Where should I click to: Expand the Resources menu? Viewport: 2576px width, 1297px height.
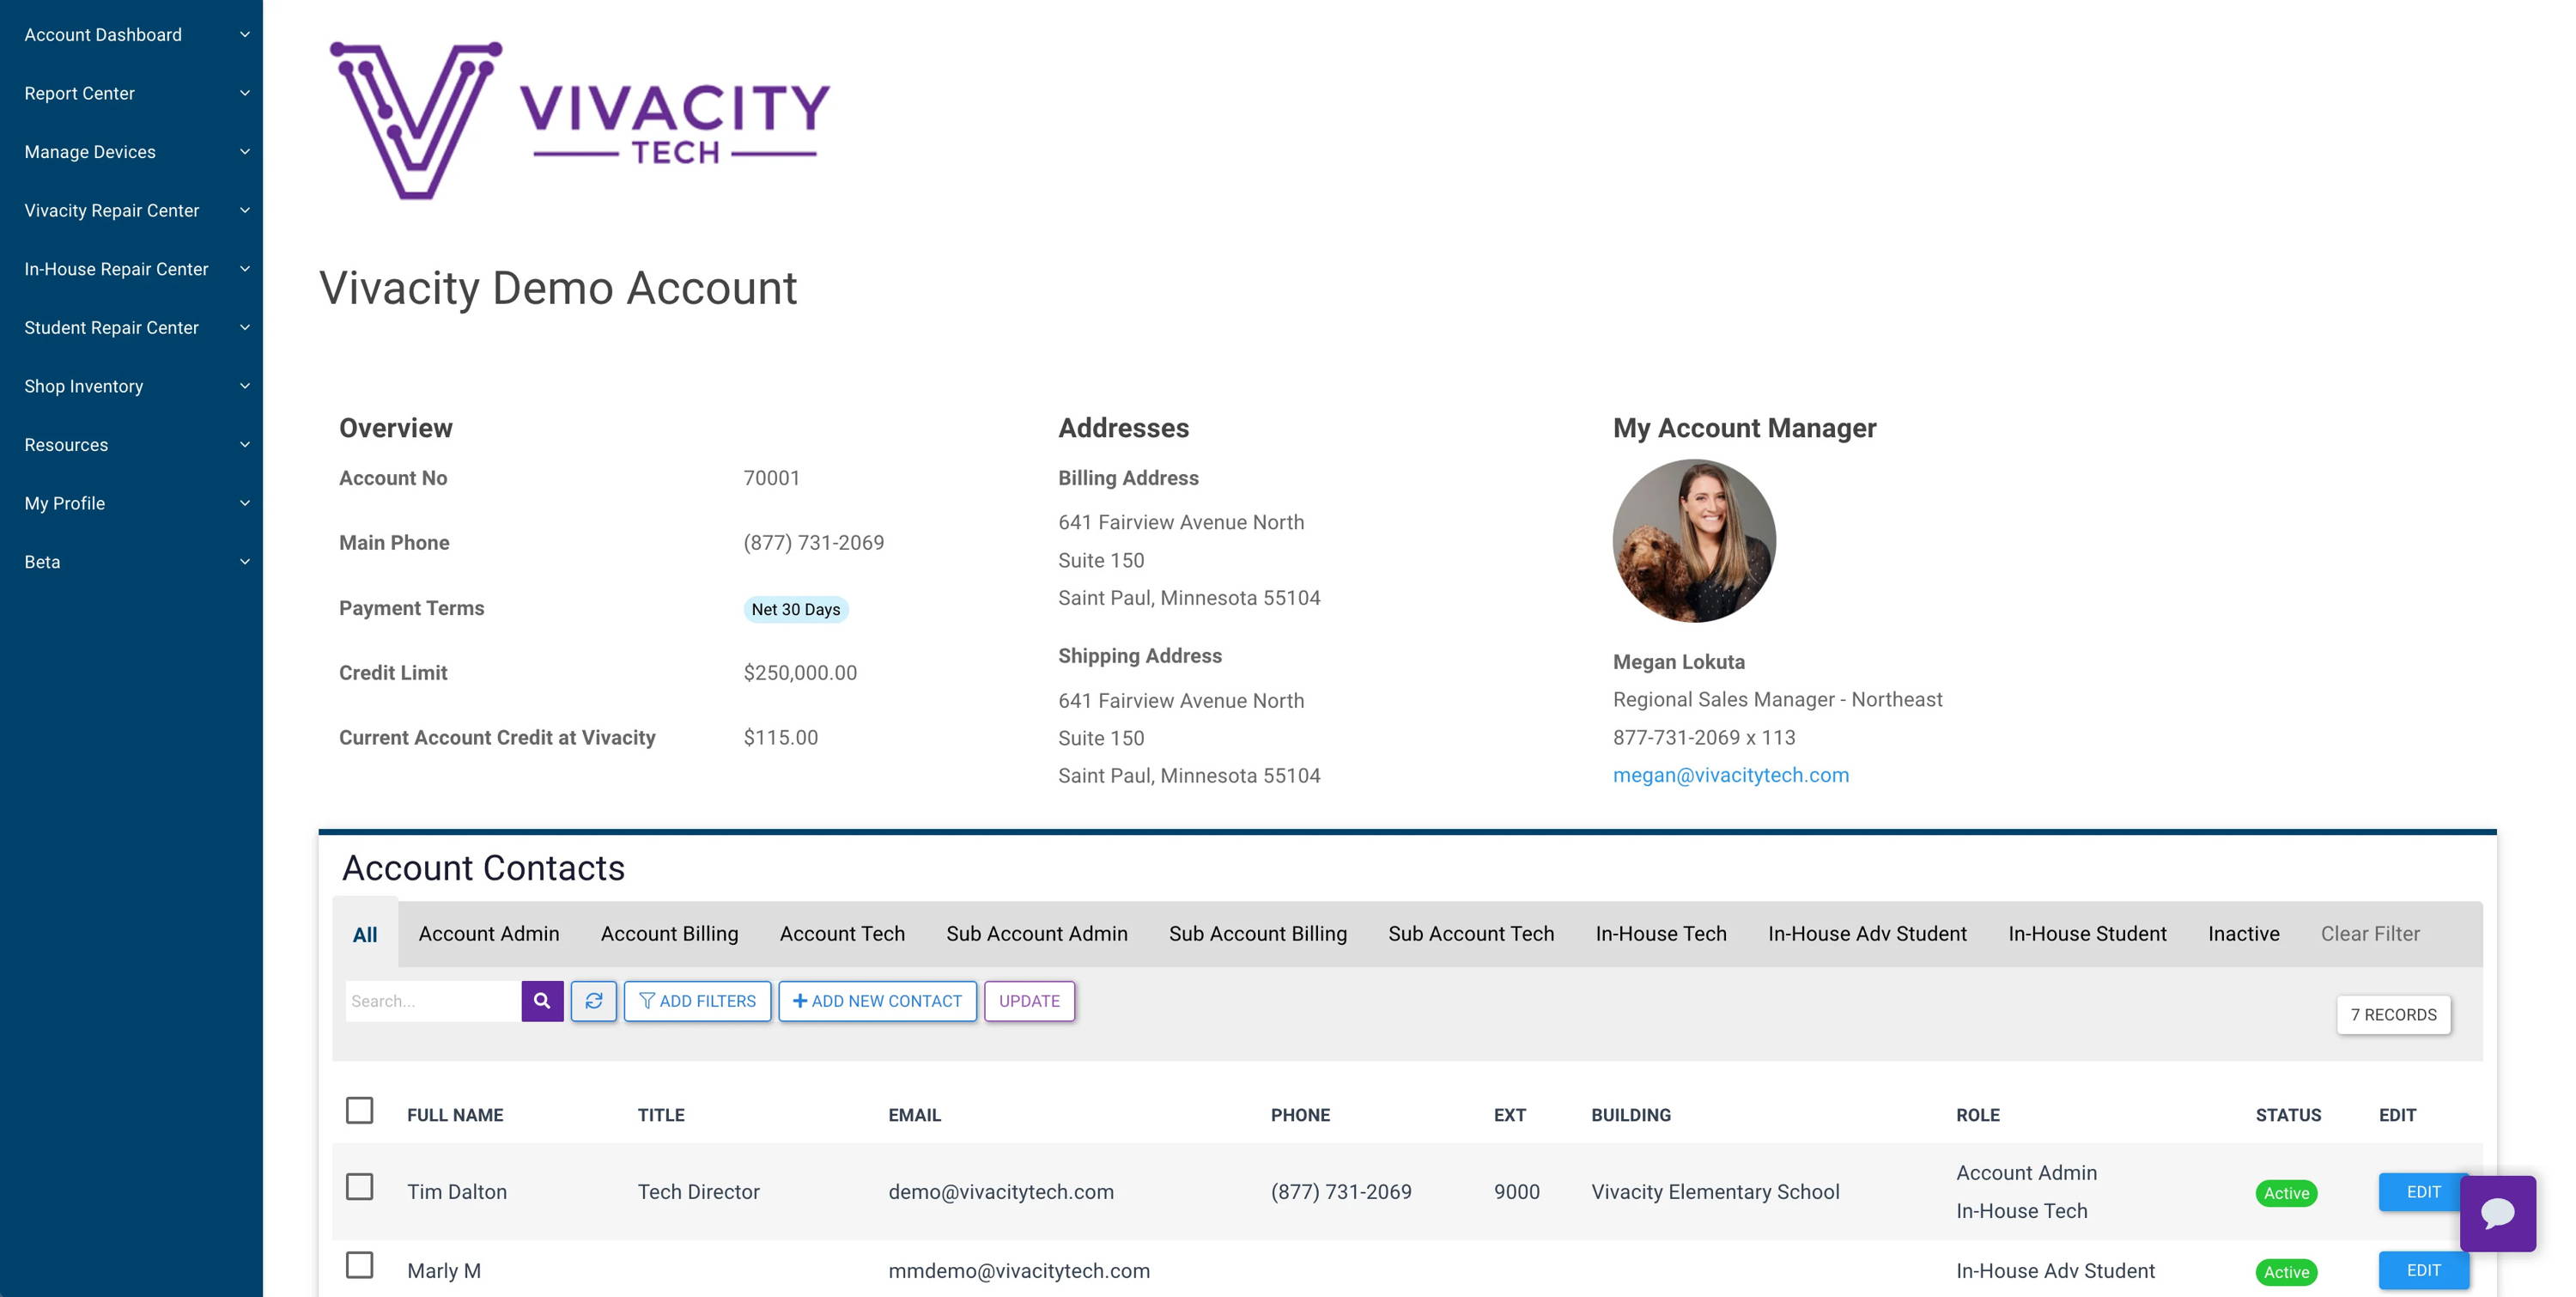(x=132, y=445)
